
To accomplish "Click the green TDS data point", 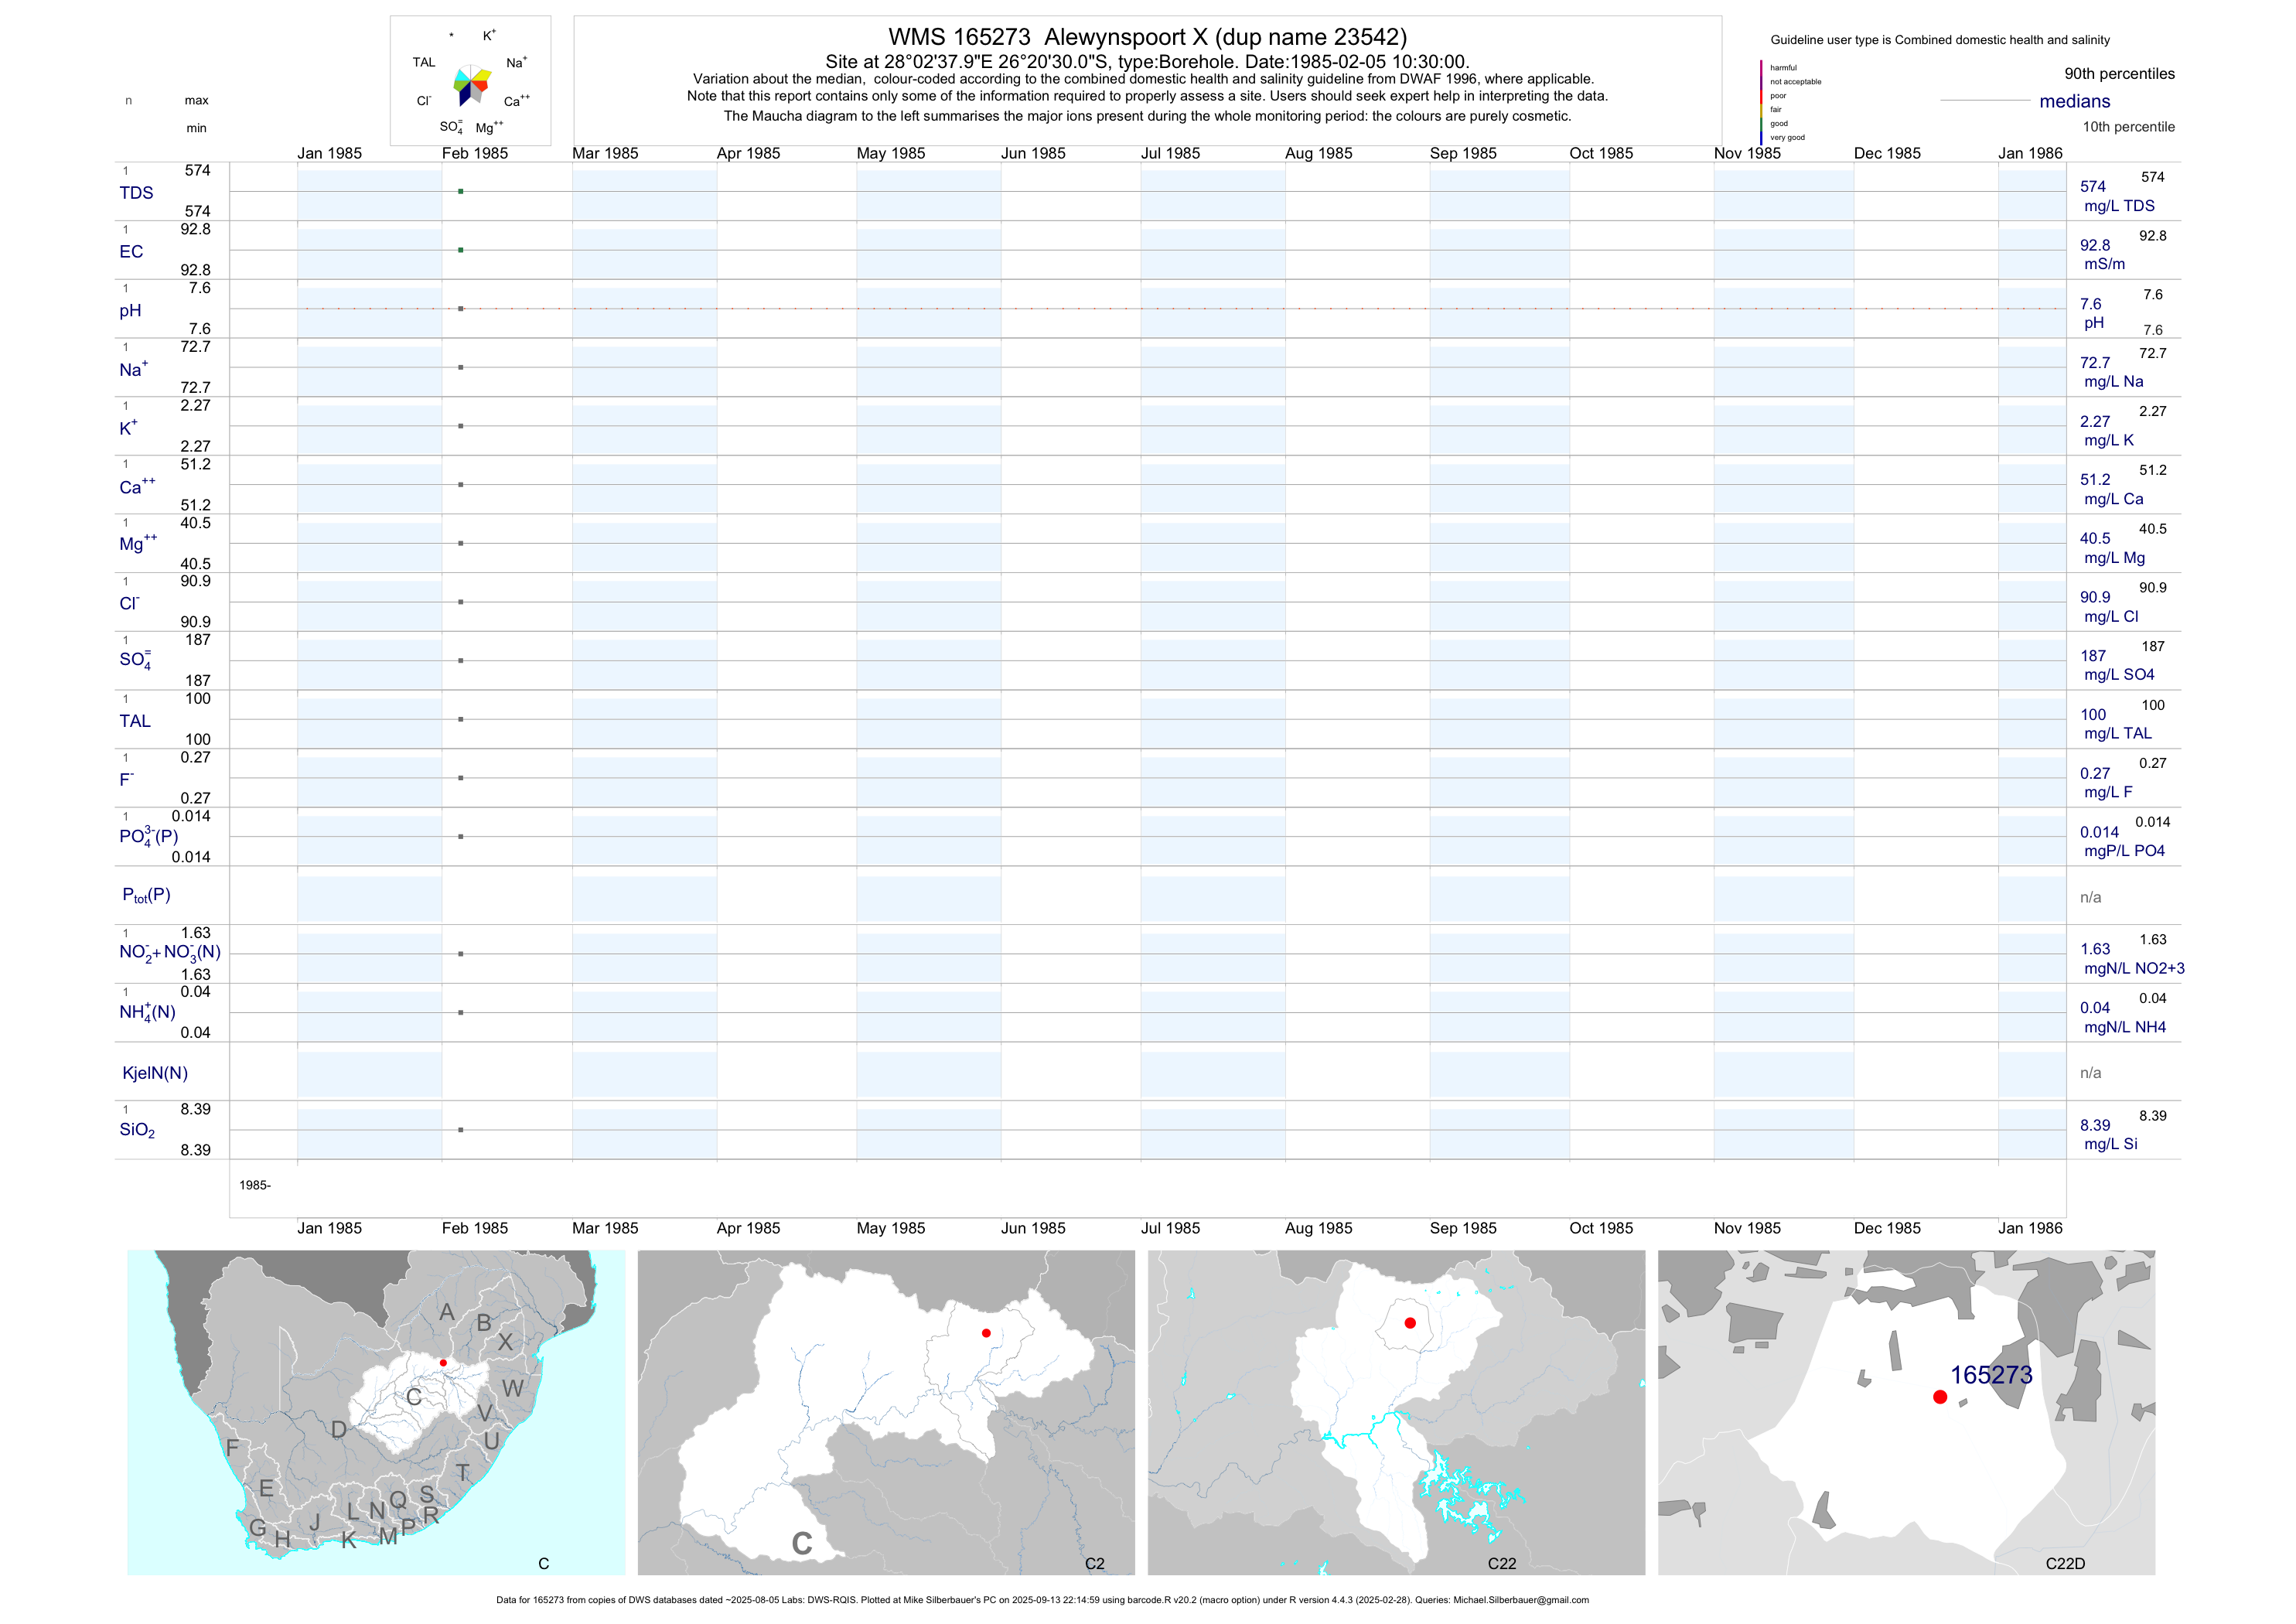I will click(x=460, y=191).
